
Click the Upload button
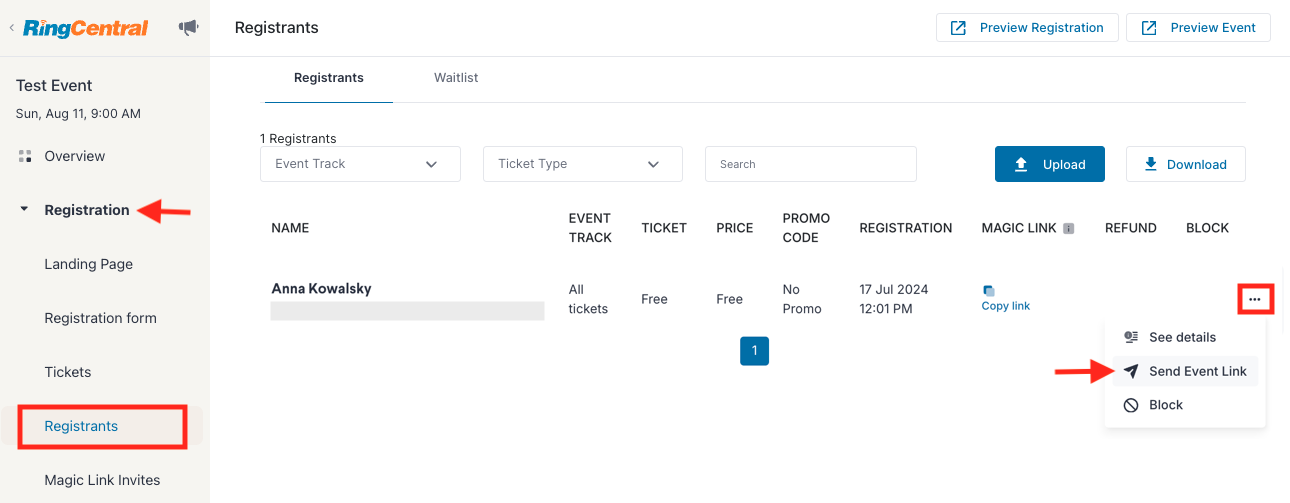coord(1050,164)
